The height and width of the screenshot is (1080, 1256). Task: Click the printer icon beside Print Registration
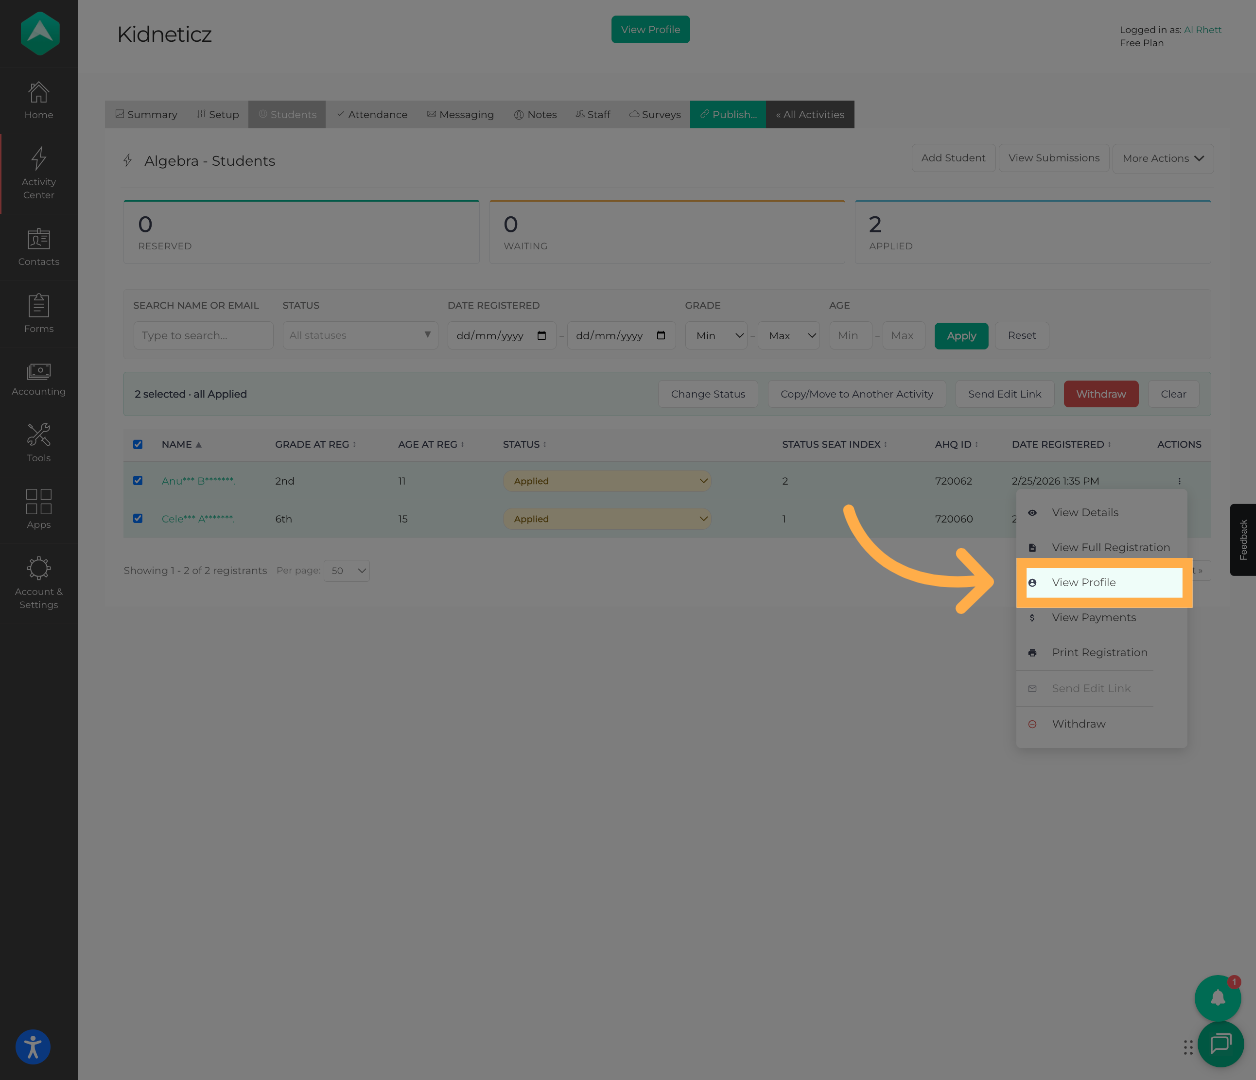click(1032, 652)
